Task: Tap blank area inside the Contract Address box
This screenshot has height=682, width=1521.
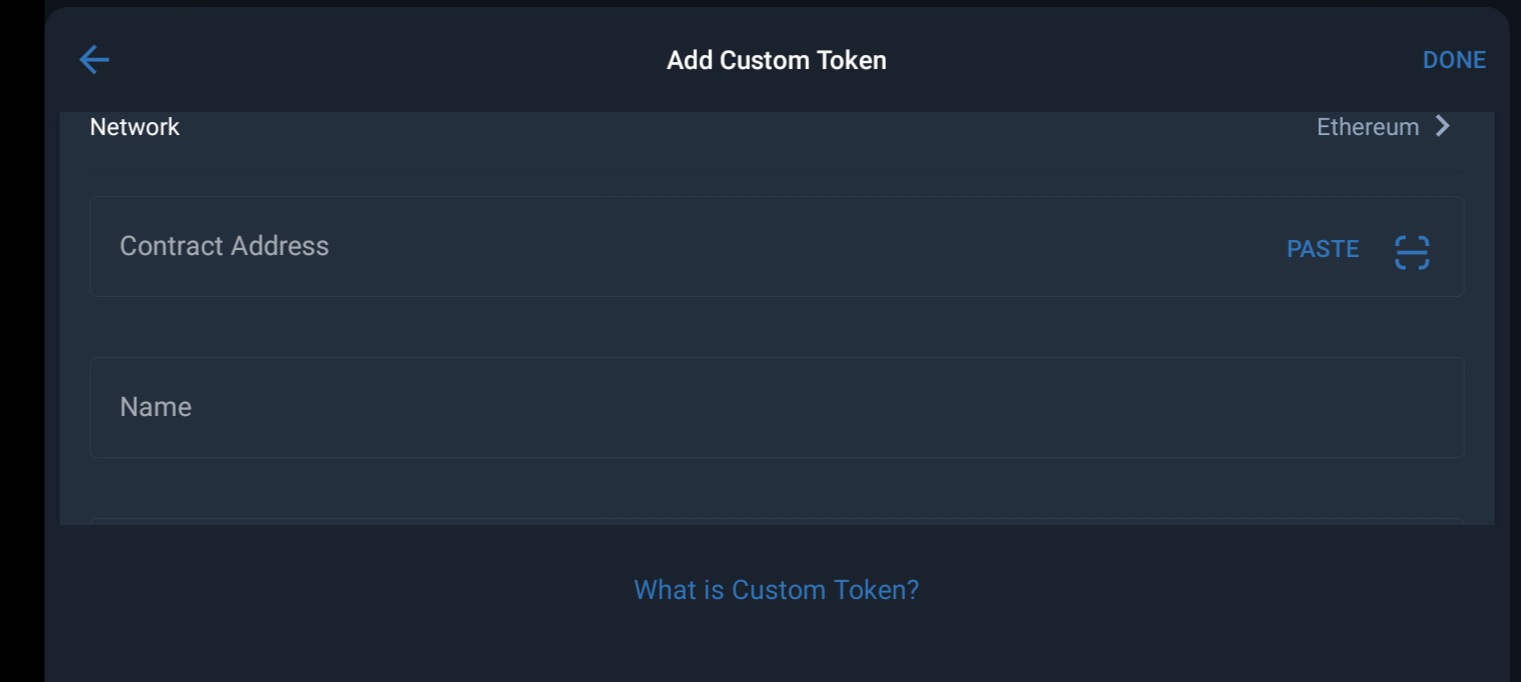Action: pyautogui.click(x=800, y=247)
